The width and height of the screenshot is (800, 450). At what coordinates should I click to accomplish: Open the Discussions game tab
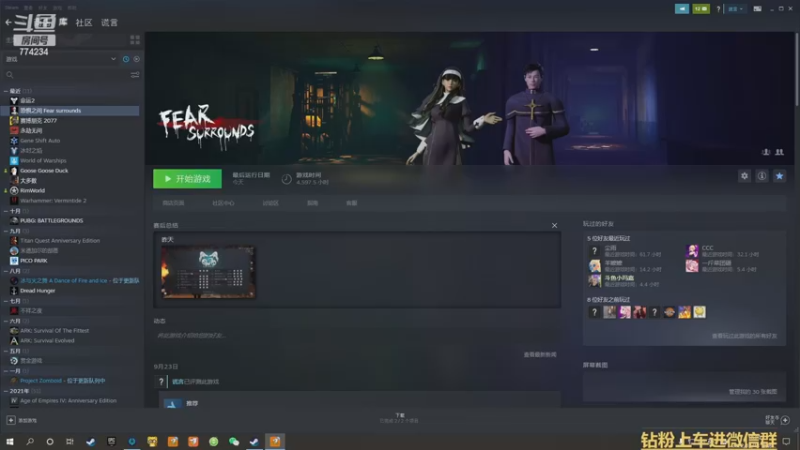click(270, 203)
